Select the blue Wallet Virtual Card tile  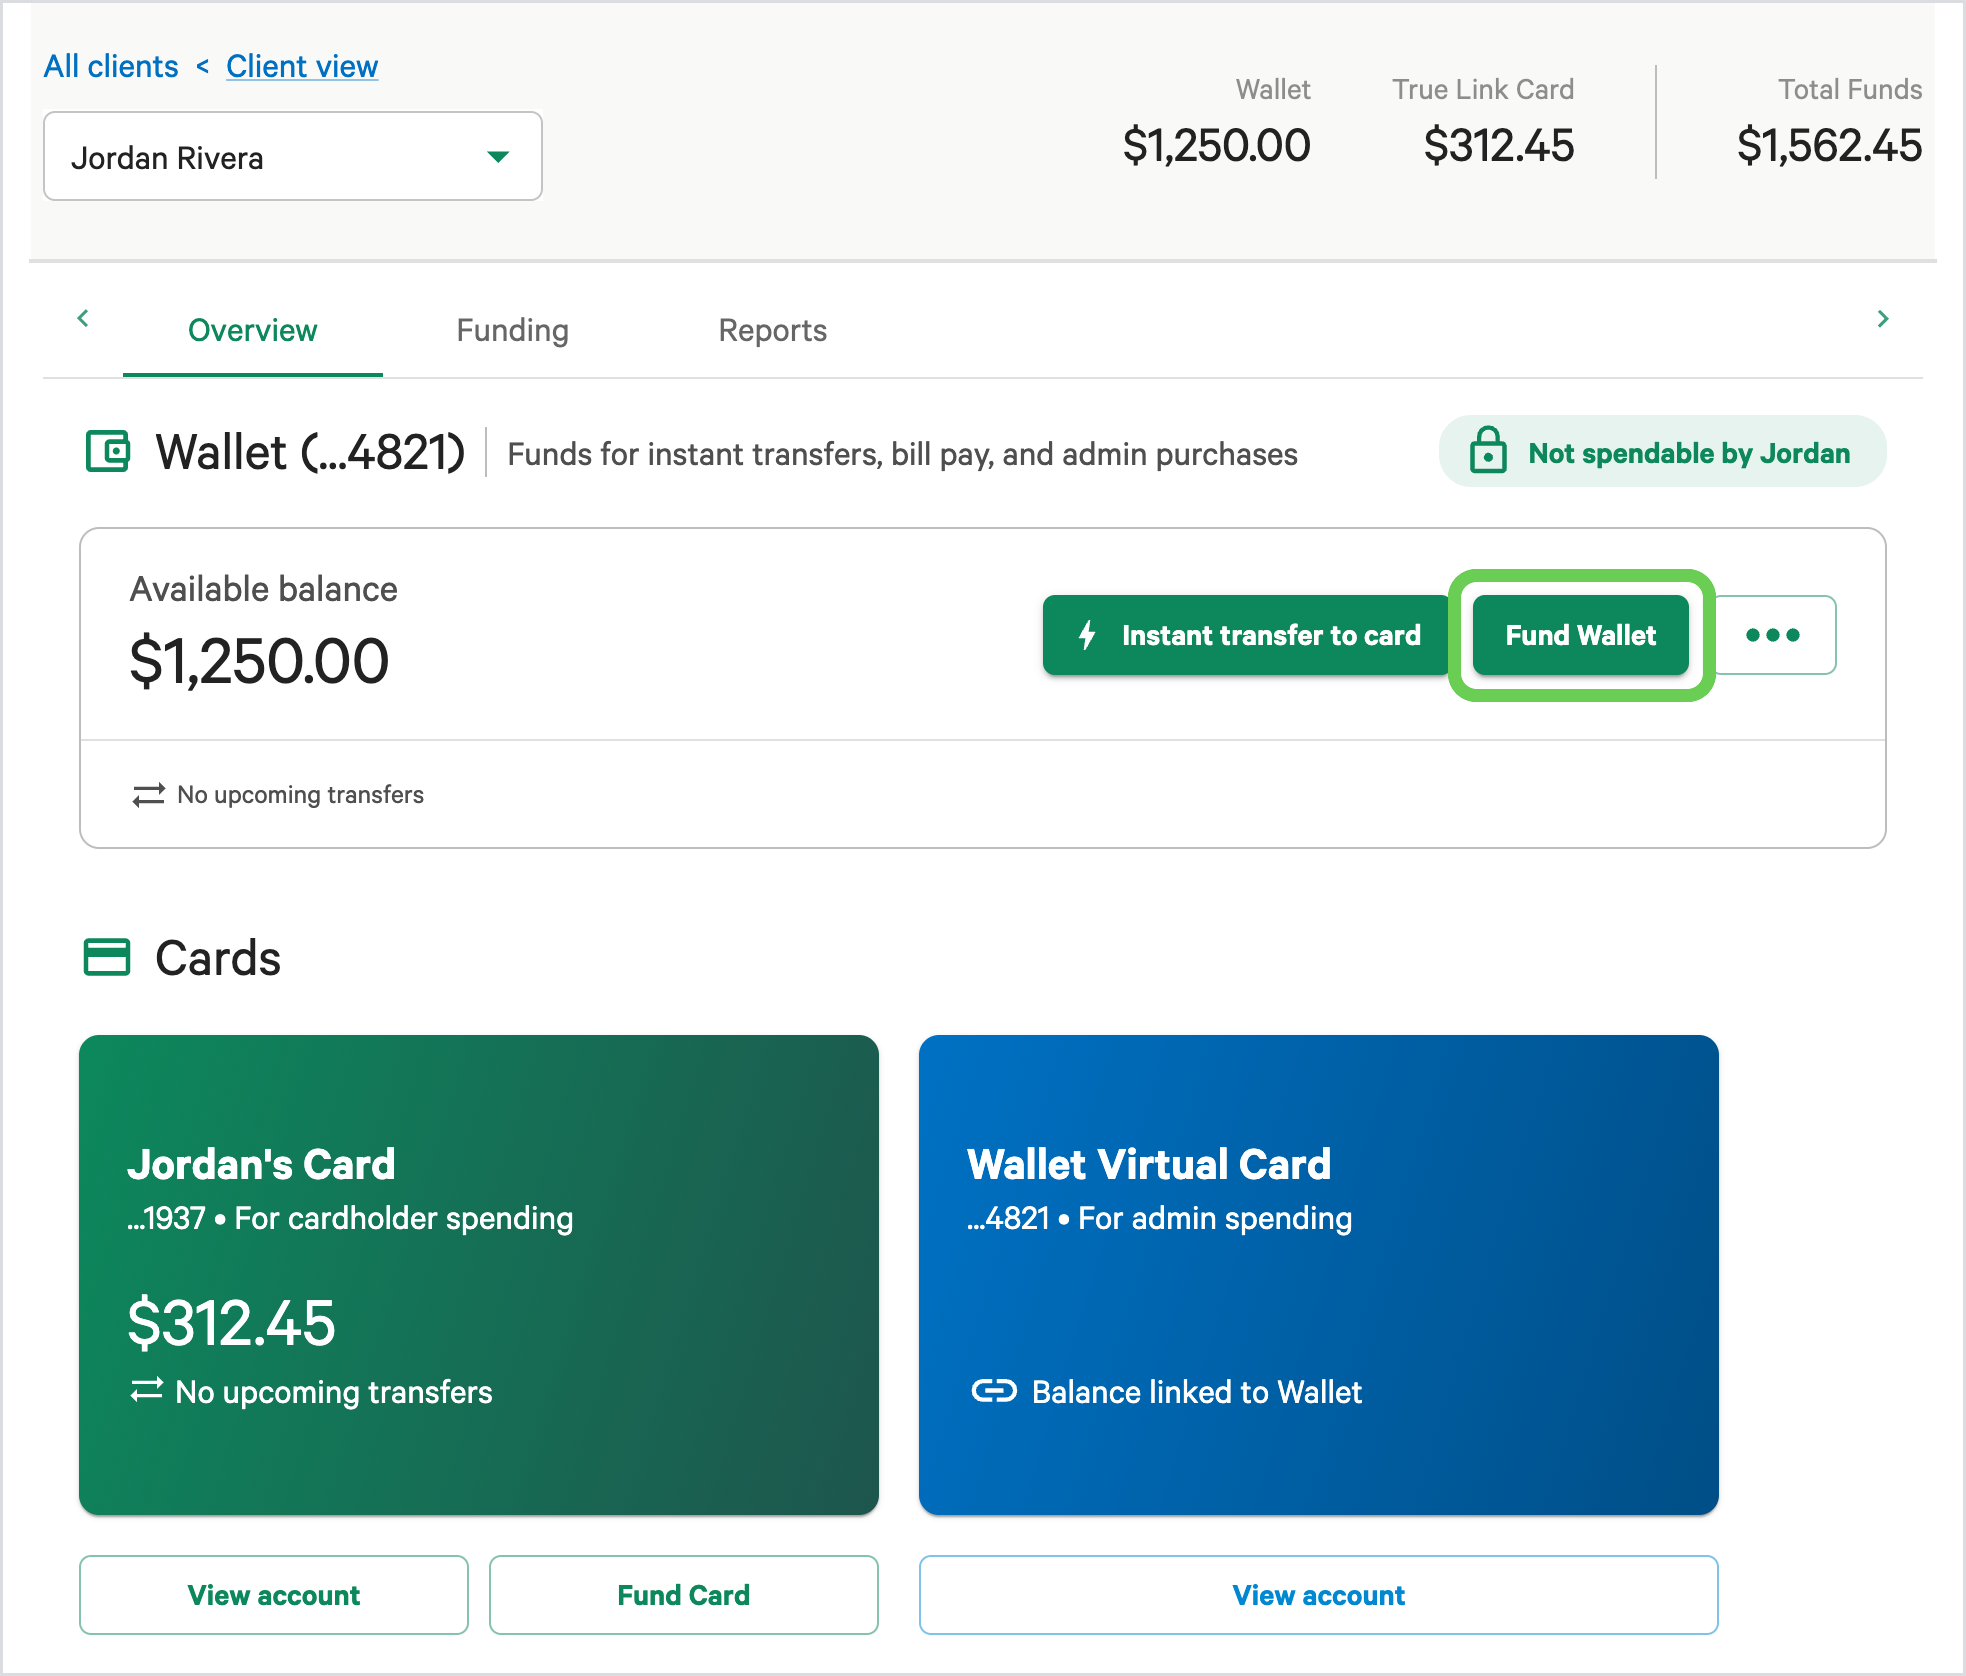(x=1319, y=1275)
